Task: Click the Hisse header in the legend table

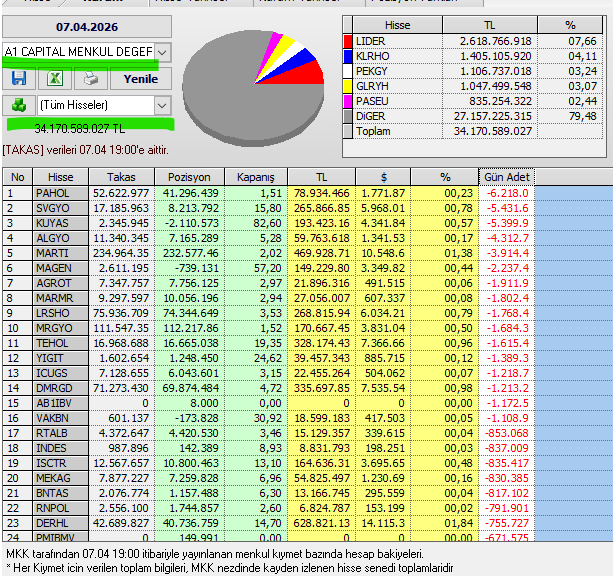Action: tap(397, 25)
